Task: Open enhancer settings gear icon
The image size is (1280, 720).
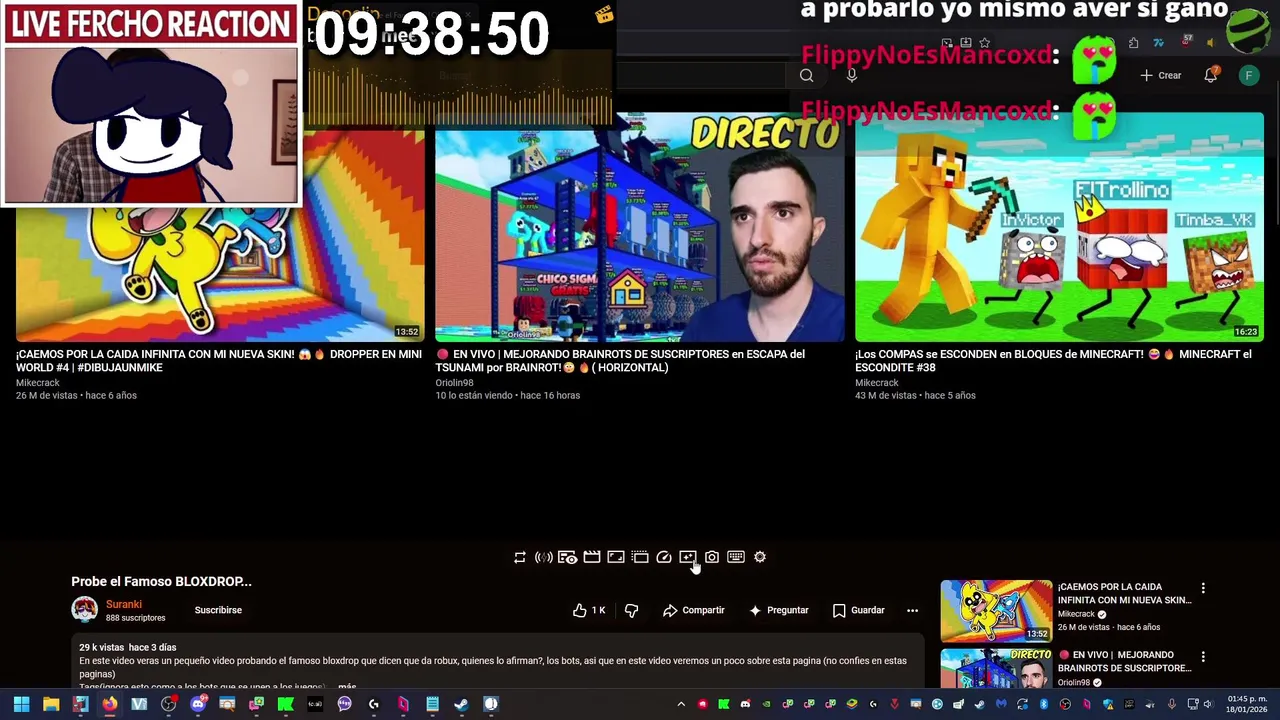Action: (x=760, y=557)
